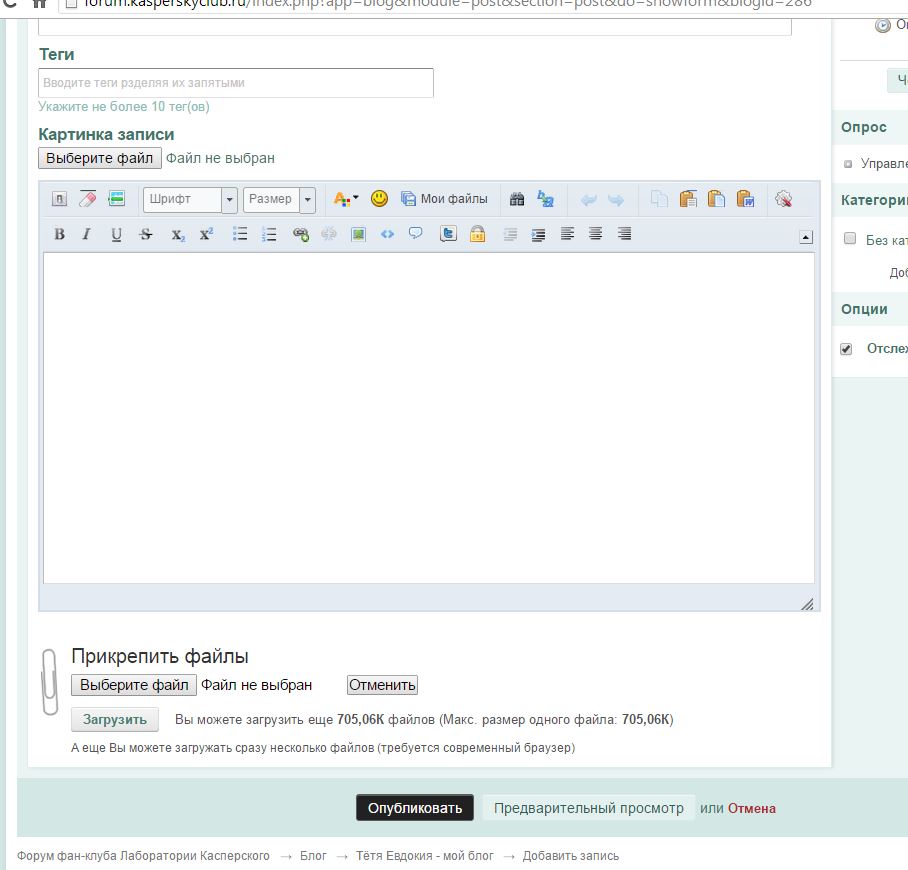Image resolution: width=908 pixels, height=870 pixels.
Task: Toggle bold formatting
Action: coord(59,234)
